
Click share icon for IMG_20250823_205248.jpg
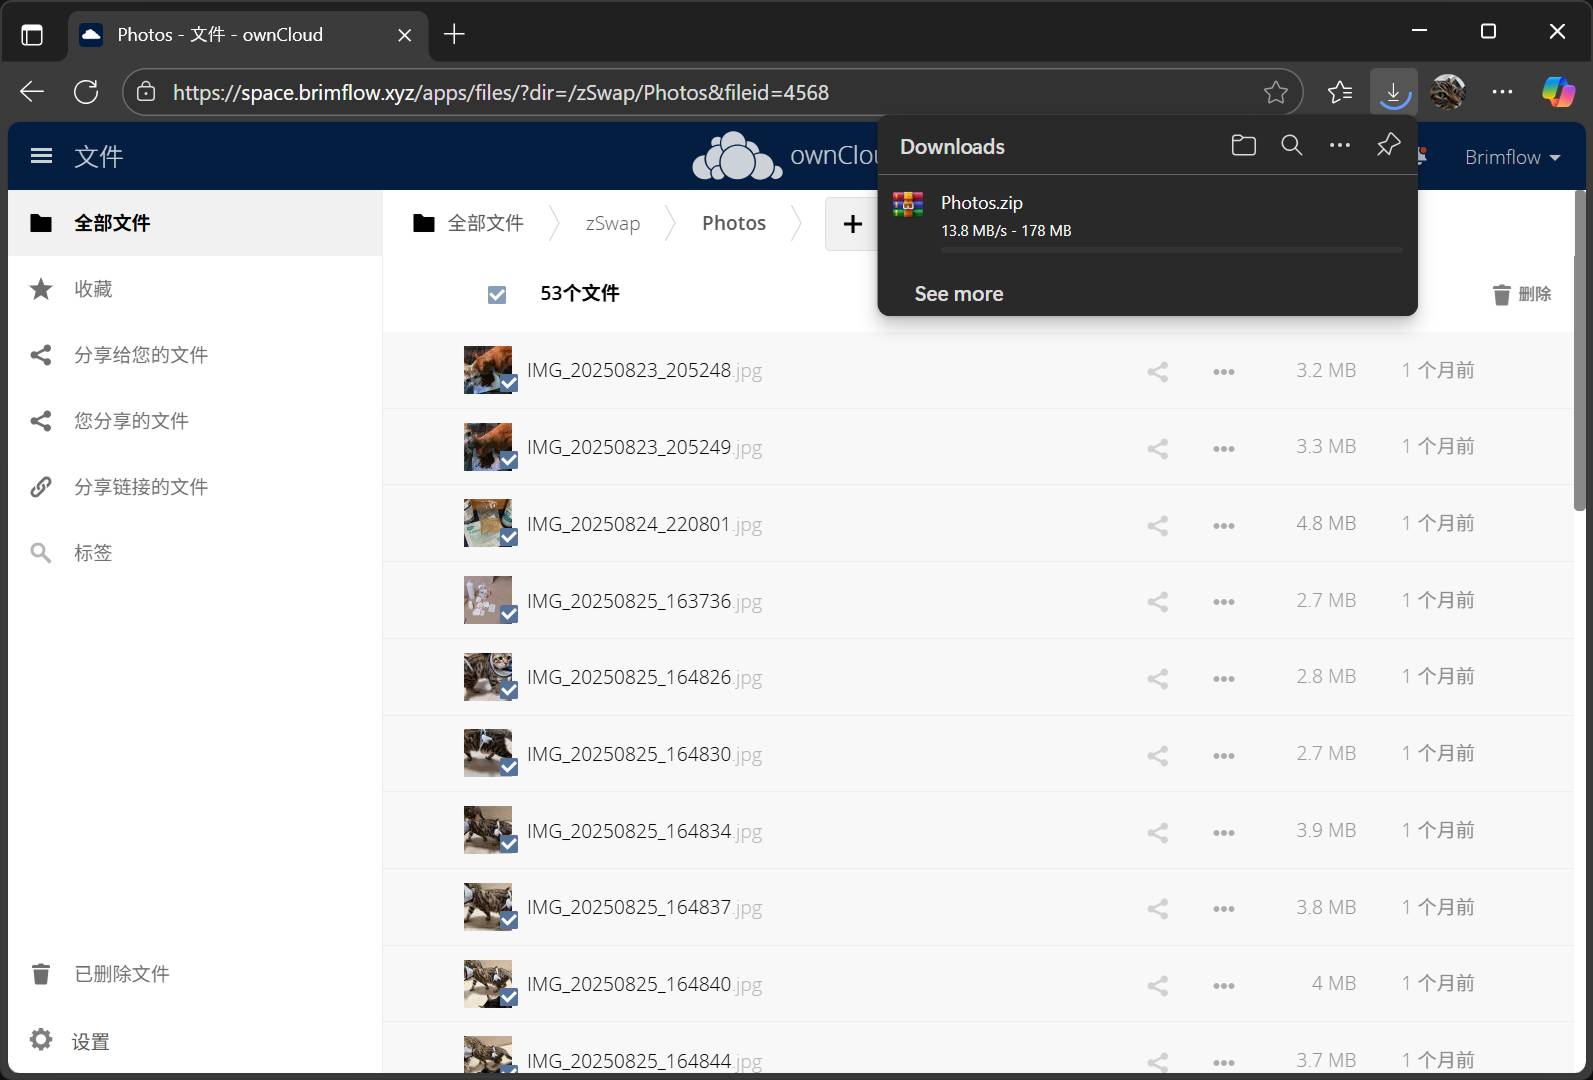coord(1157,372)
